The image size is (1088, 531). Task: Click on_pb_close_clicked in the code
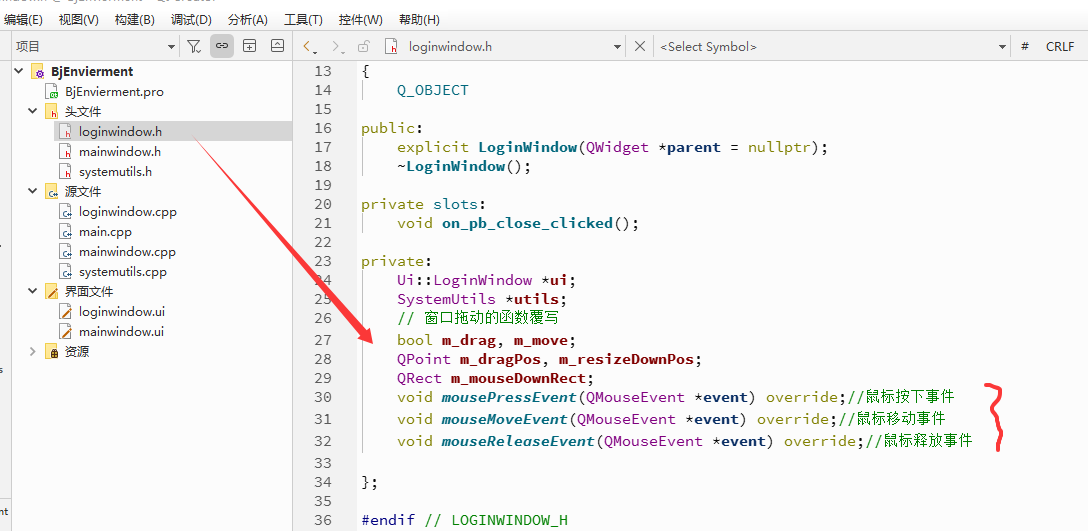coord(527,224)
